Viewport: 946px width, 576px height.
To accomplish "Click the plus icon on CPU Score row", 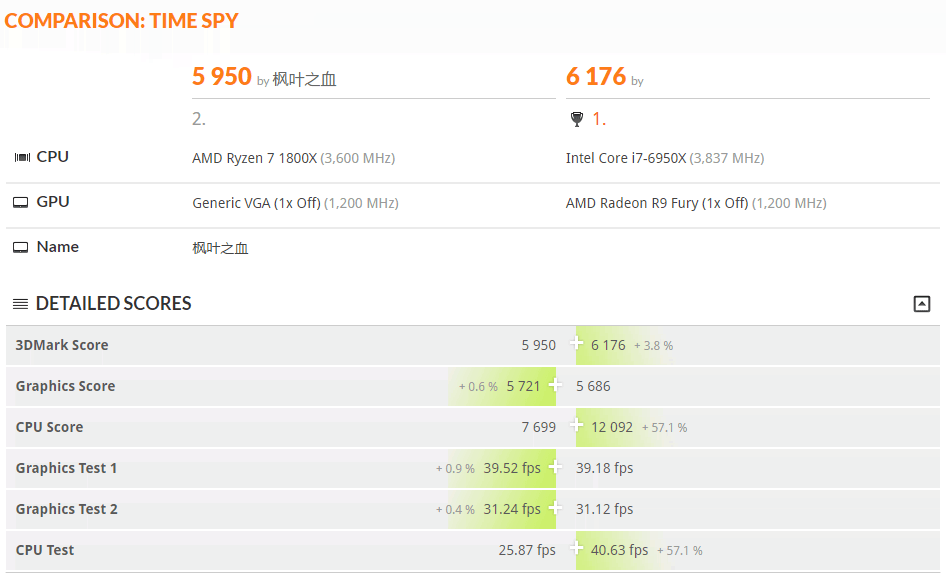I will pos(576,425).
